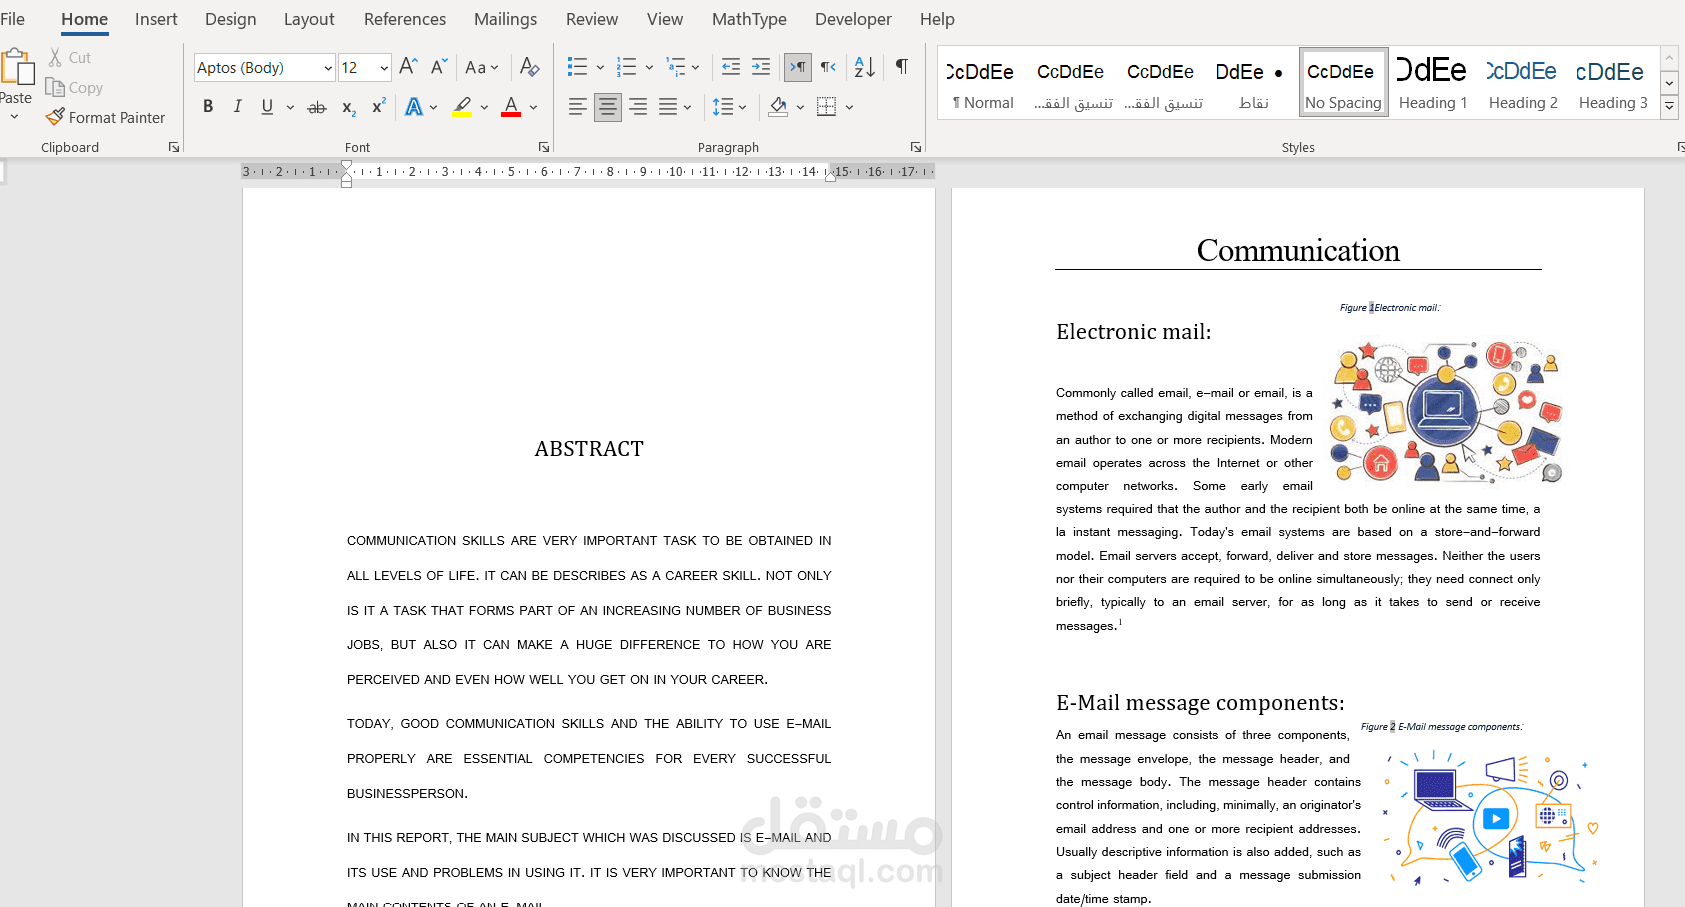Insert a numbered list
1685x907 pixels.
click(x=627, y=67)
